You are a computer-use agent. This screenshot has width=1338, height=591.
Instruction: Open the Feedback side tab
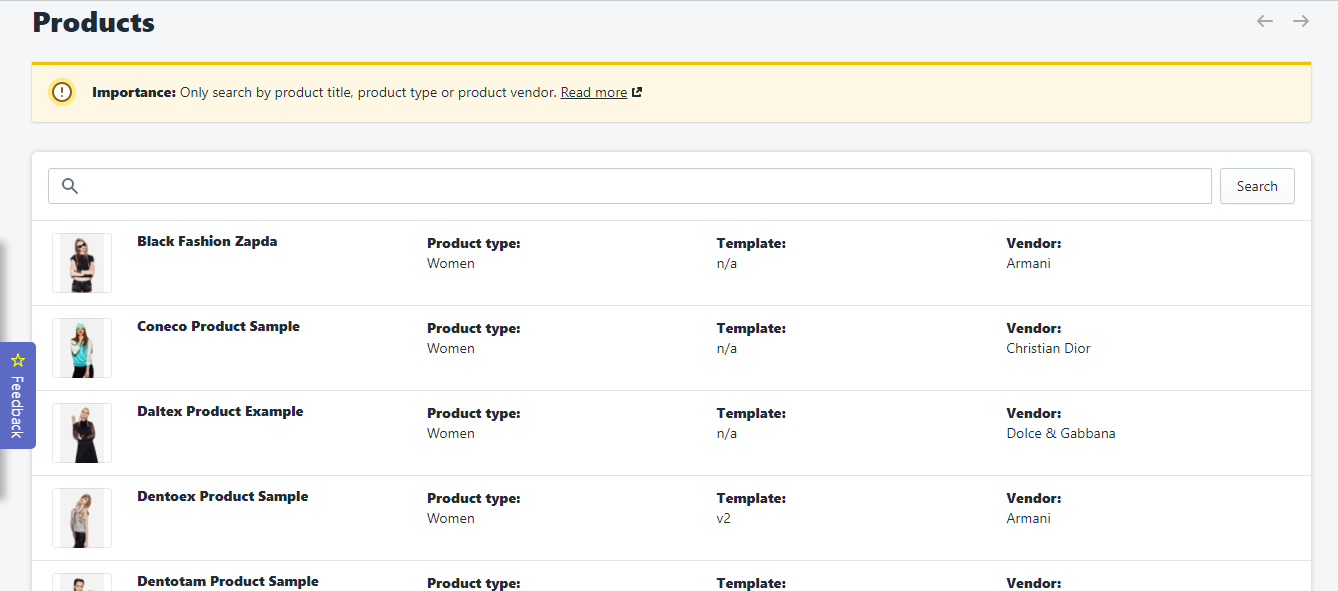[x=18, y=395]
